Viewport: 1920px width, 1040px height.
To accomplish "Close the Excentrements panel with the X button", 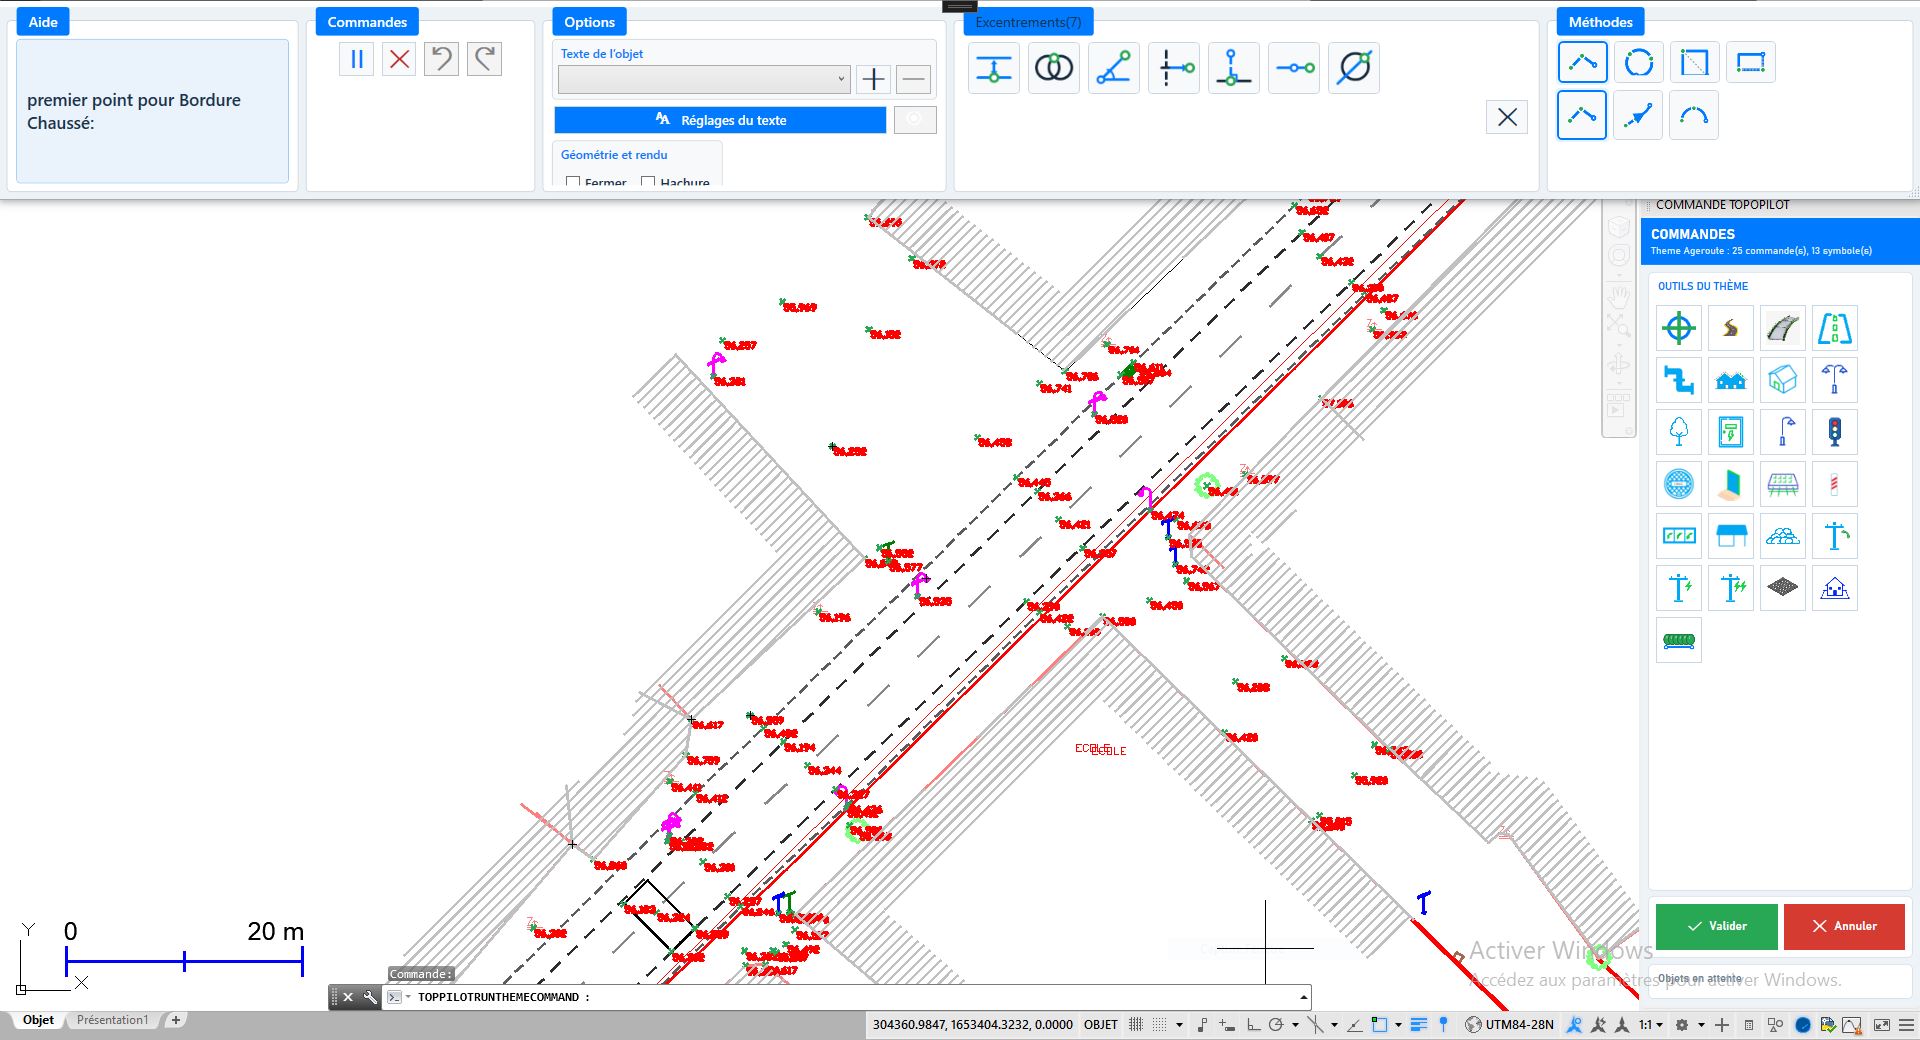I will point(1507,117).
